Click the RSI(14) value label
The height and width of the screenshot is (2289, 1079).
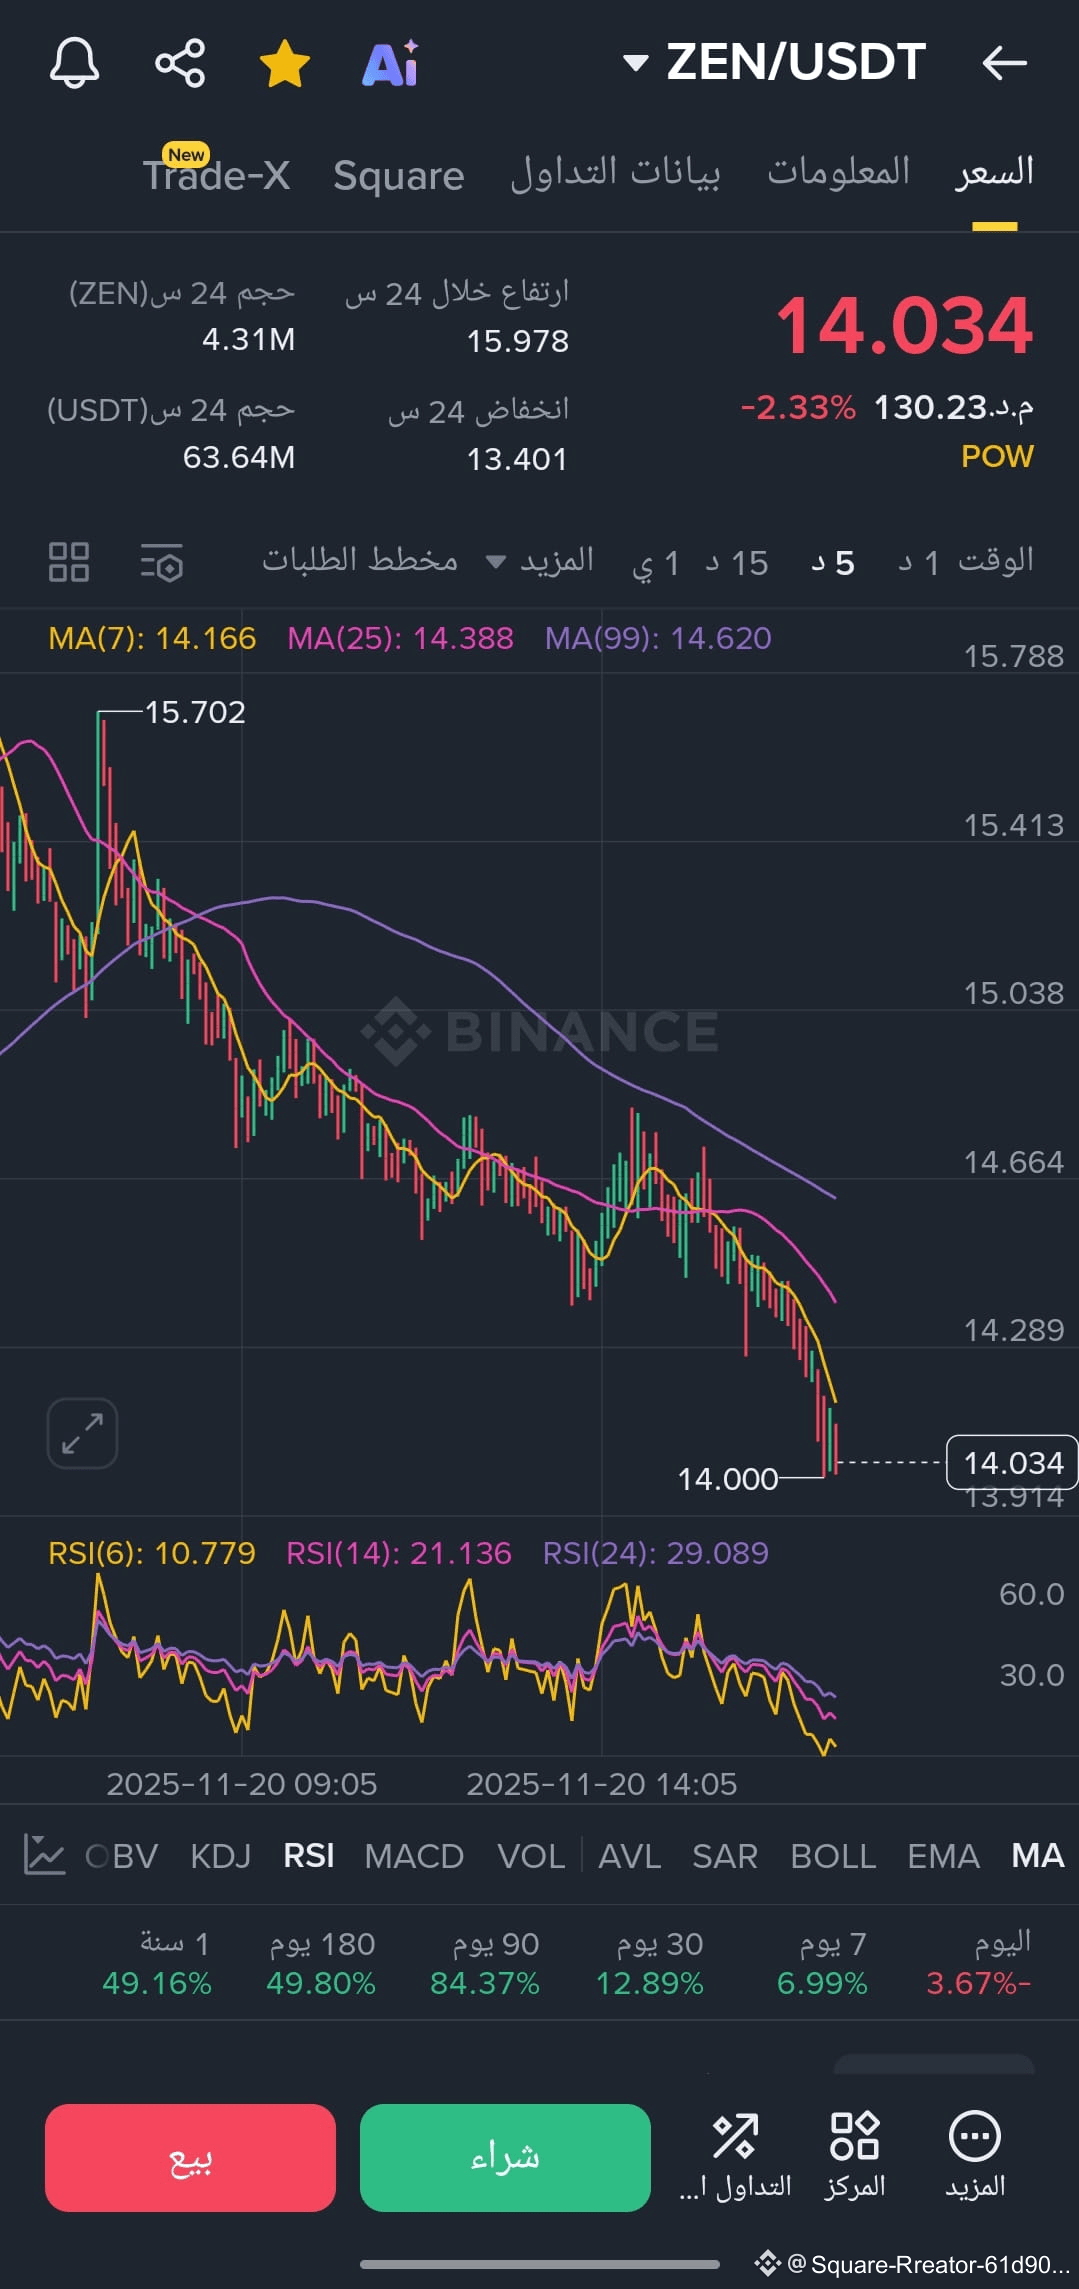399,1553
